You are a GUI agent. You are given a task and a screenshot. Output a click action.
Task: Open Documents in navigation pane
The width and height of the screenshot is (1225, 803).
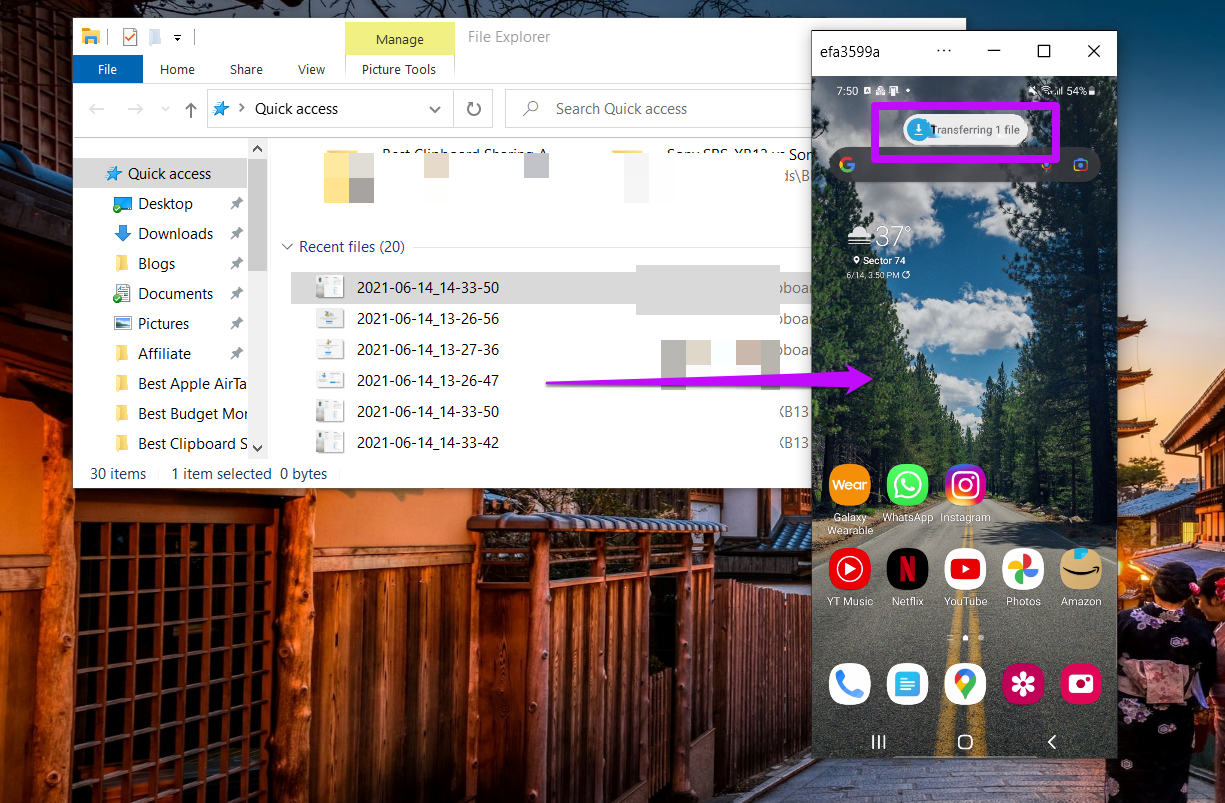click(x=175, y=293)
